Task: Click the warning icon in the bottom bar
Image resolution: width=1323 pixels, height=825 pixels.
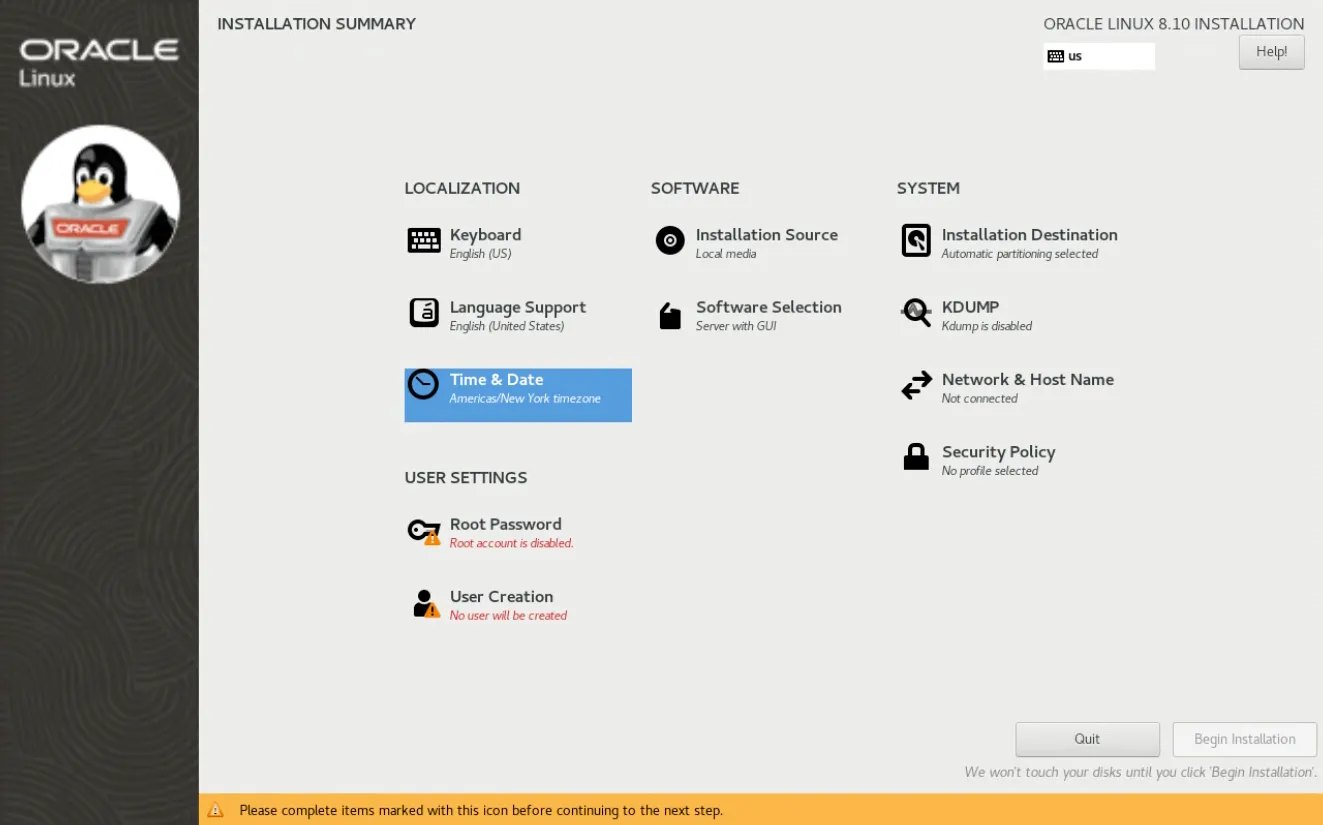Action: point(215,810)
